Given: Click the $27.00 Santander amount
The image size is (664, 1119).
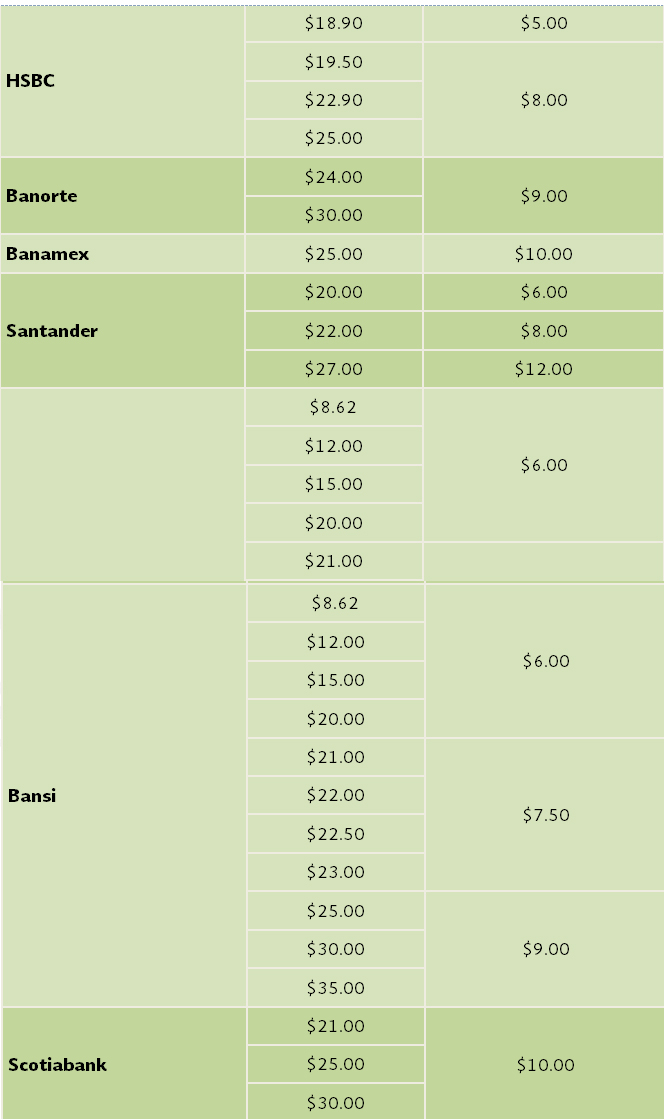Looking at the screenshot, I should 334,369.
